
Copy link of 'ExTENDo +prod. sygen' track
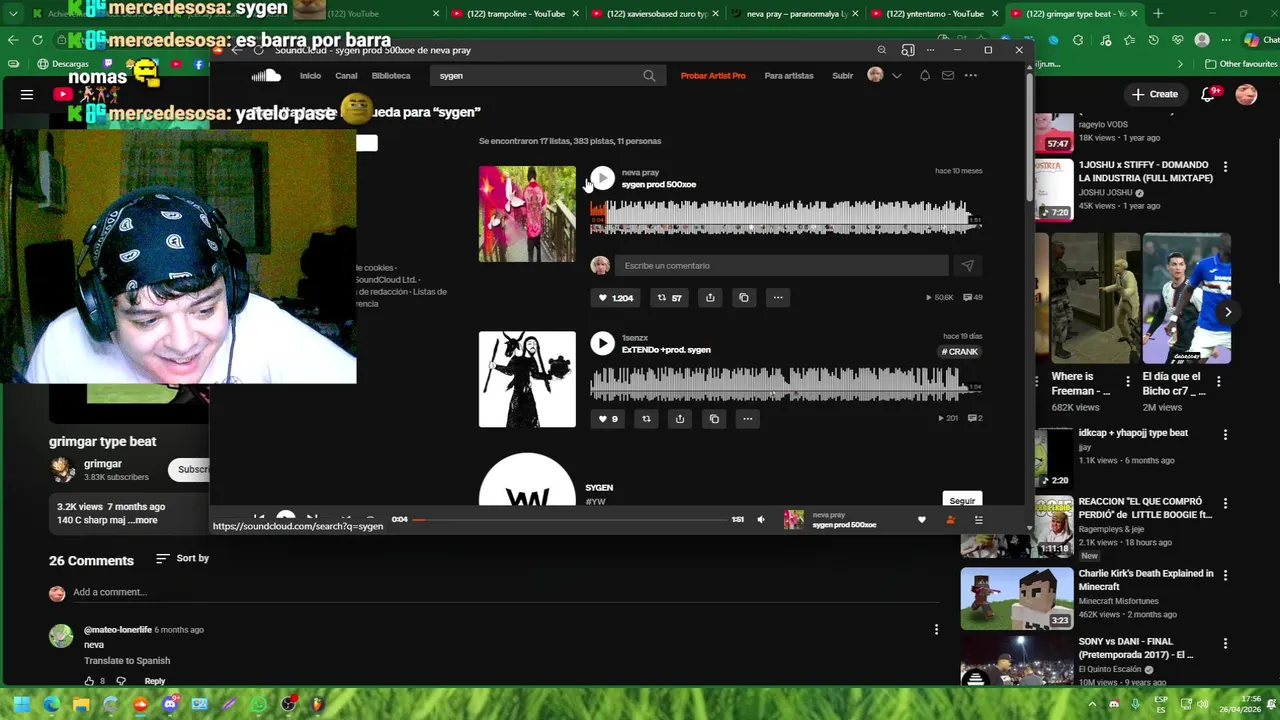pyautogui.click(x=714, y=419)
